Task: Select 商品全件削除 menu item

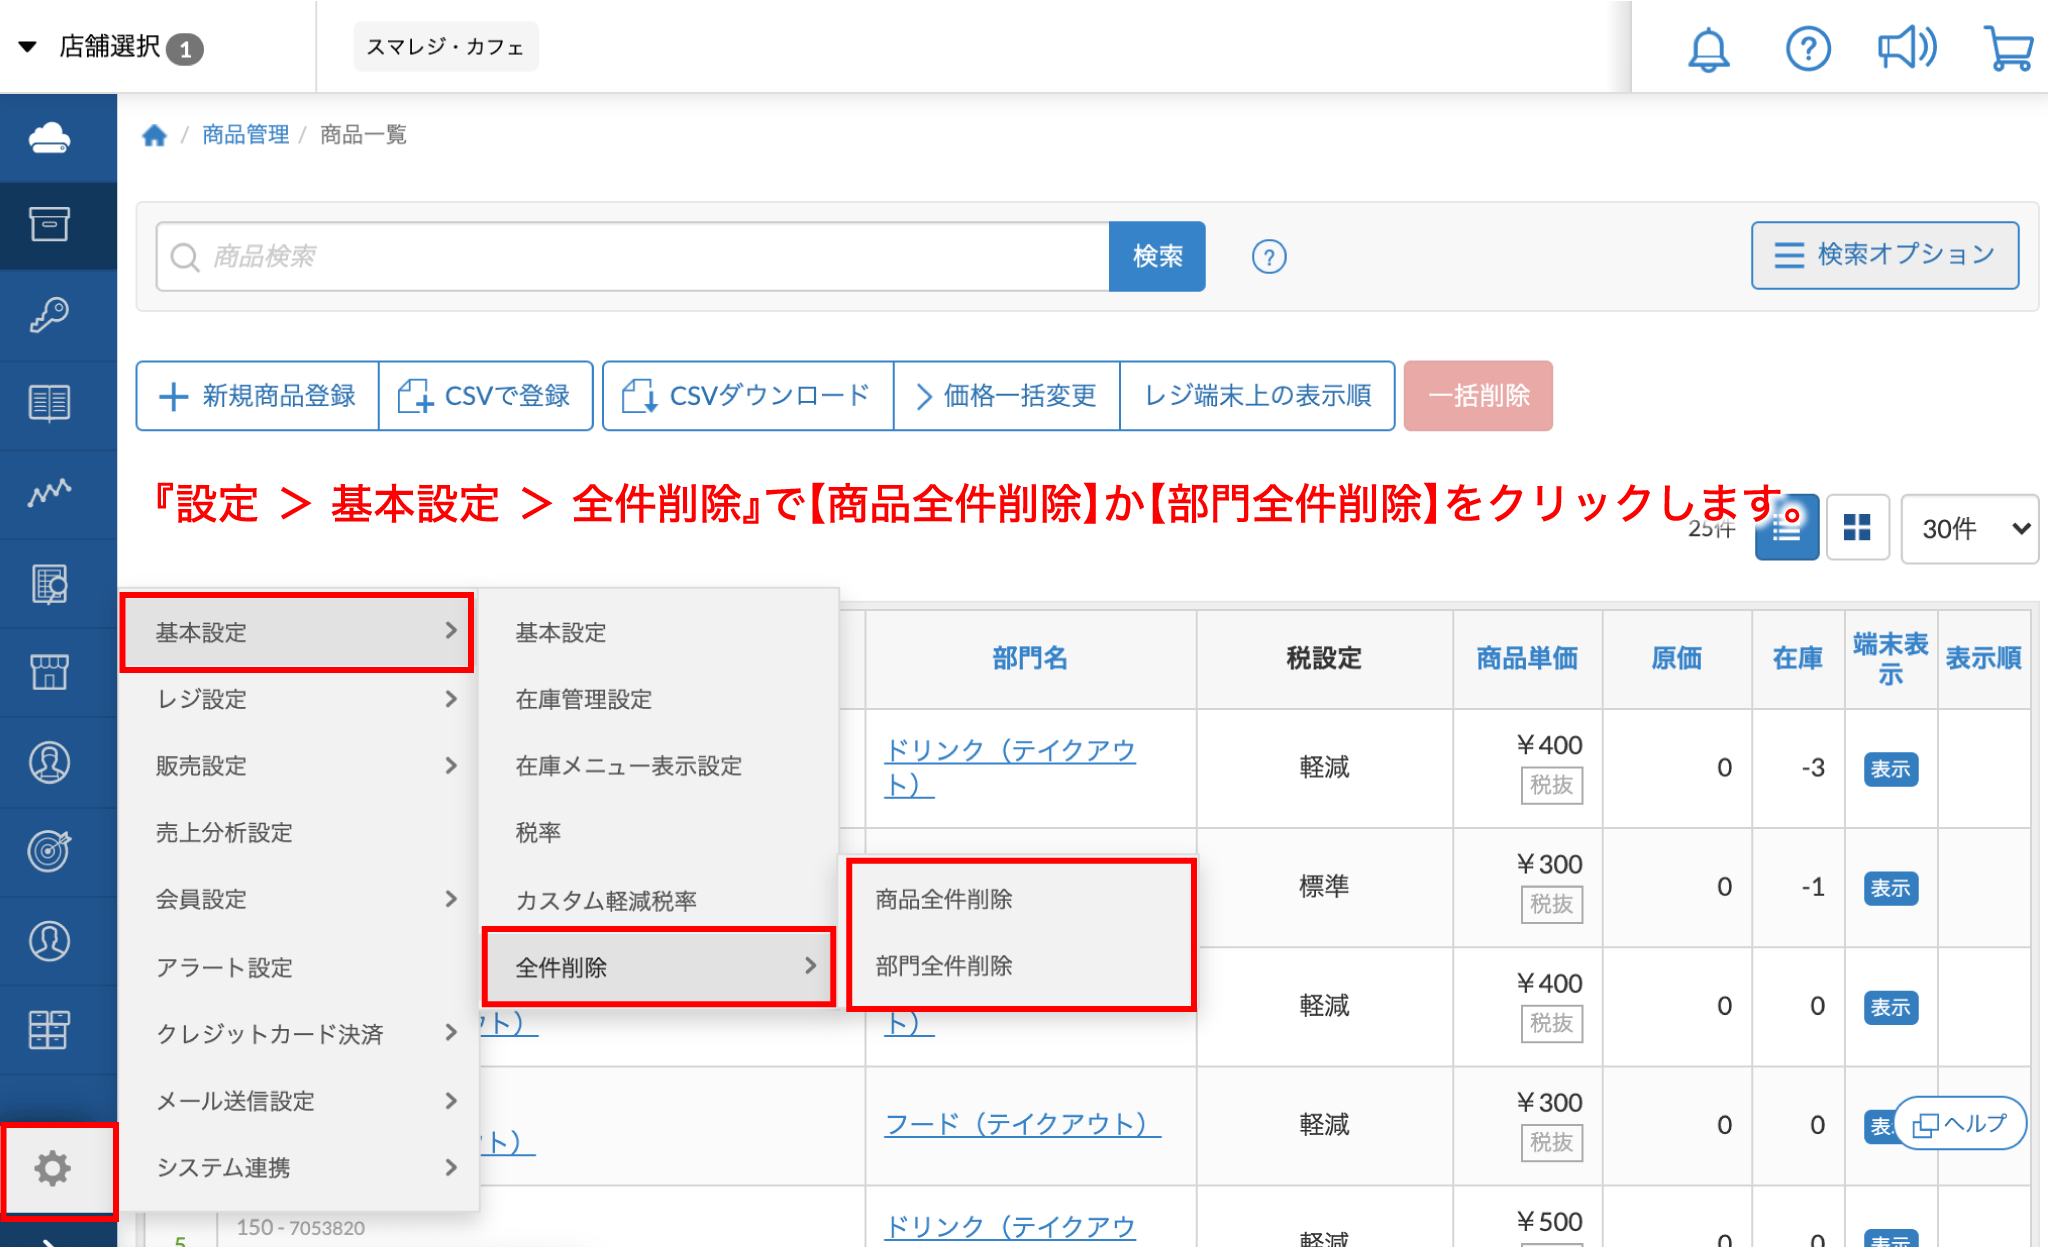Action: pyautogui.click(x=943, y=899)
